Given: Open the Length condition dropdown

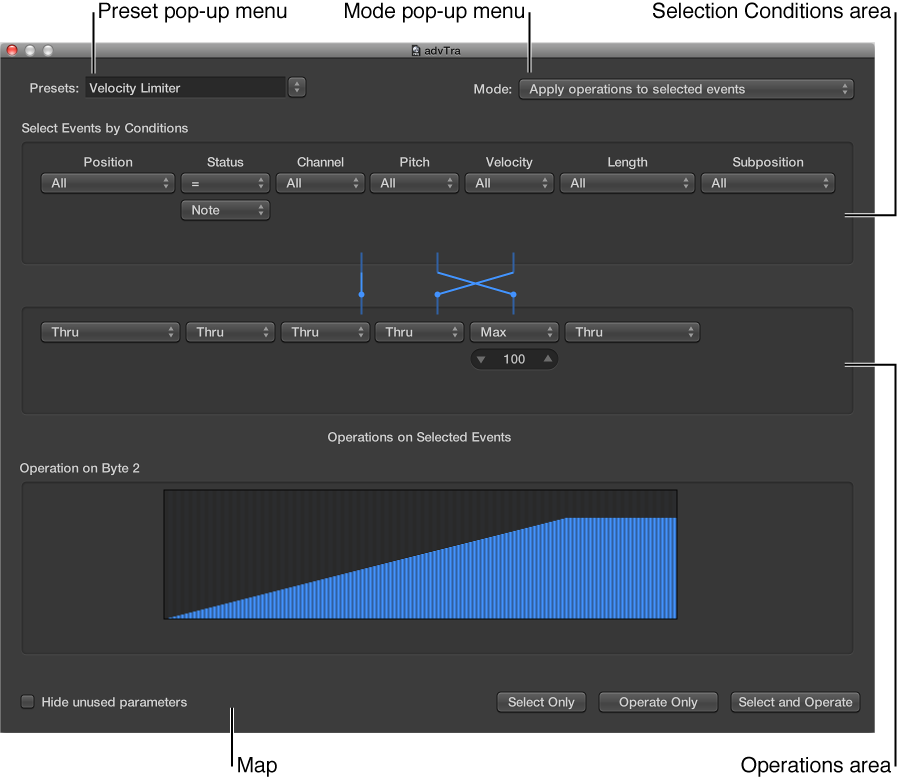Looking at the screenshot, I should click(x=627, y=183).
